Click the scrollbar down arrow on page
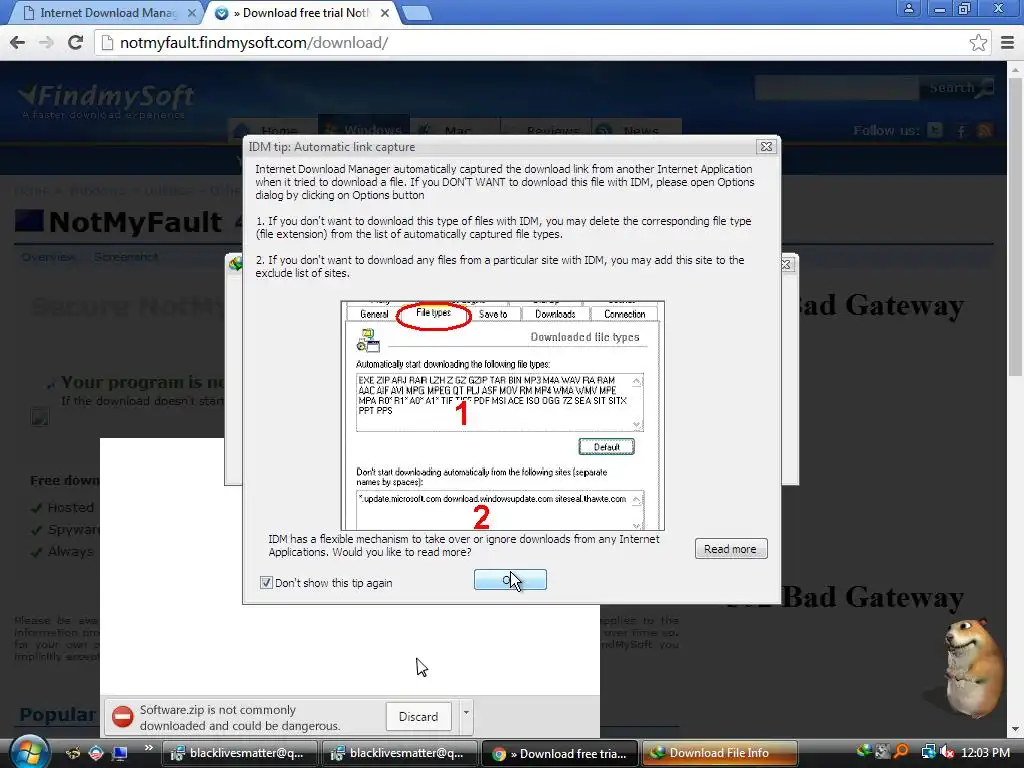The width and height of the screenshot is (1024, 768). pyautogui.click(x=1015, y=729)
